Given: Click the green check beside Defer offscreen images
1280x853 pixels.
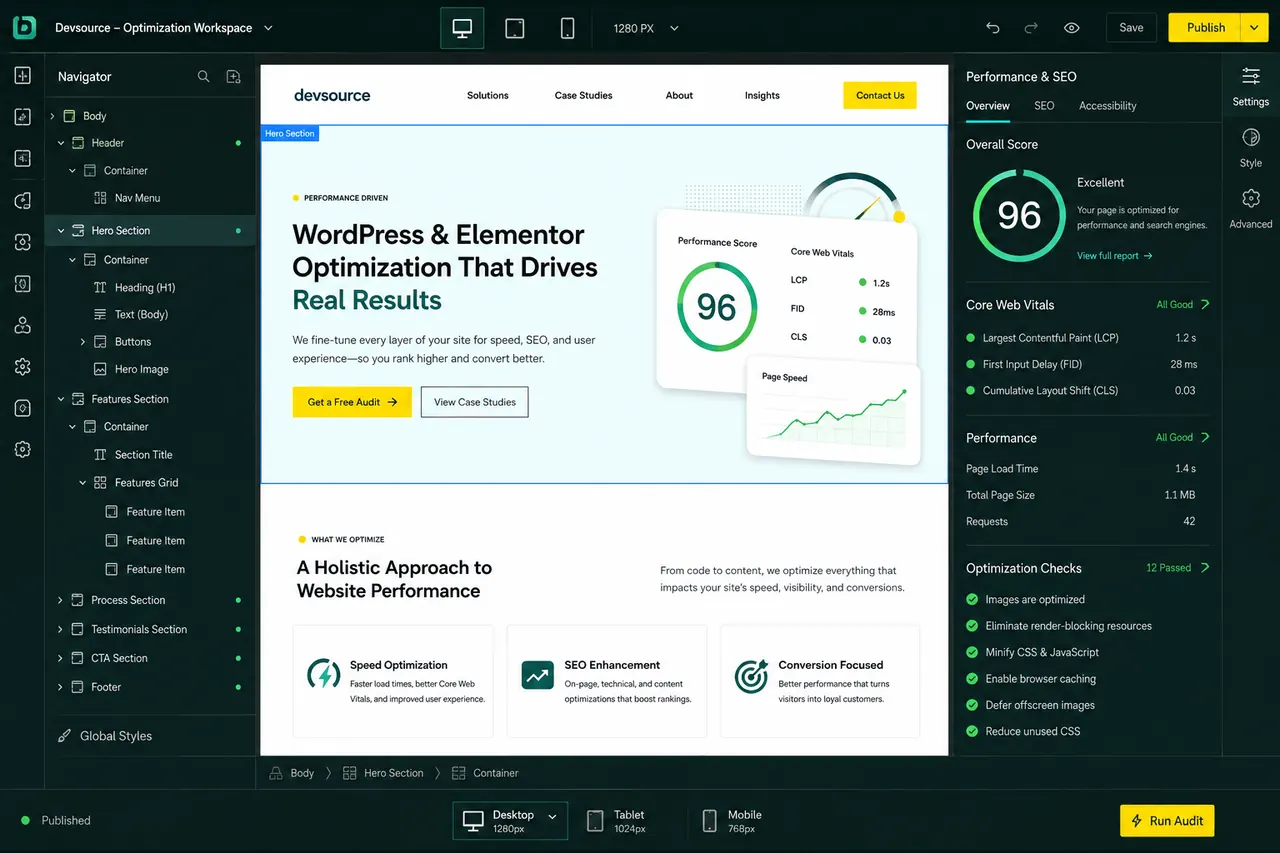Looking at the screenshot, I should [972, 705].
